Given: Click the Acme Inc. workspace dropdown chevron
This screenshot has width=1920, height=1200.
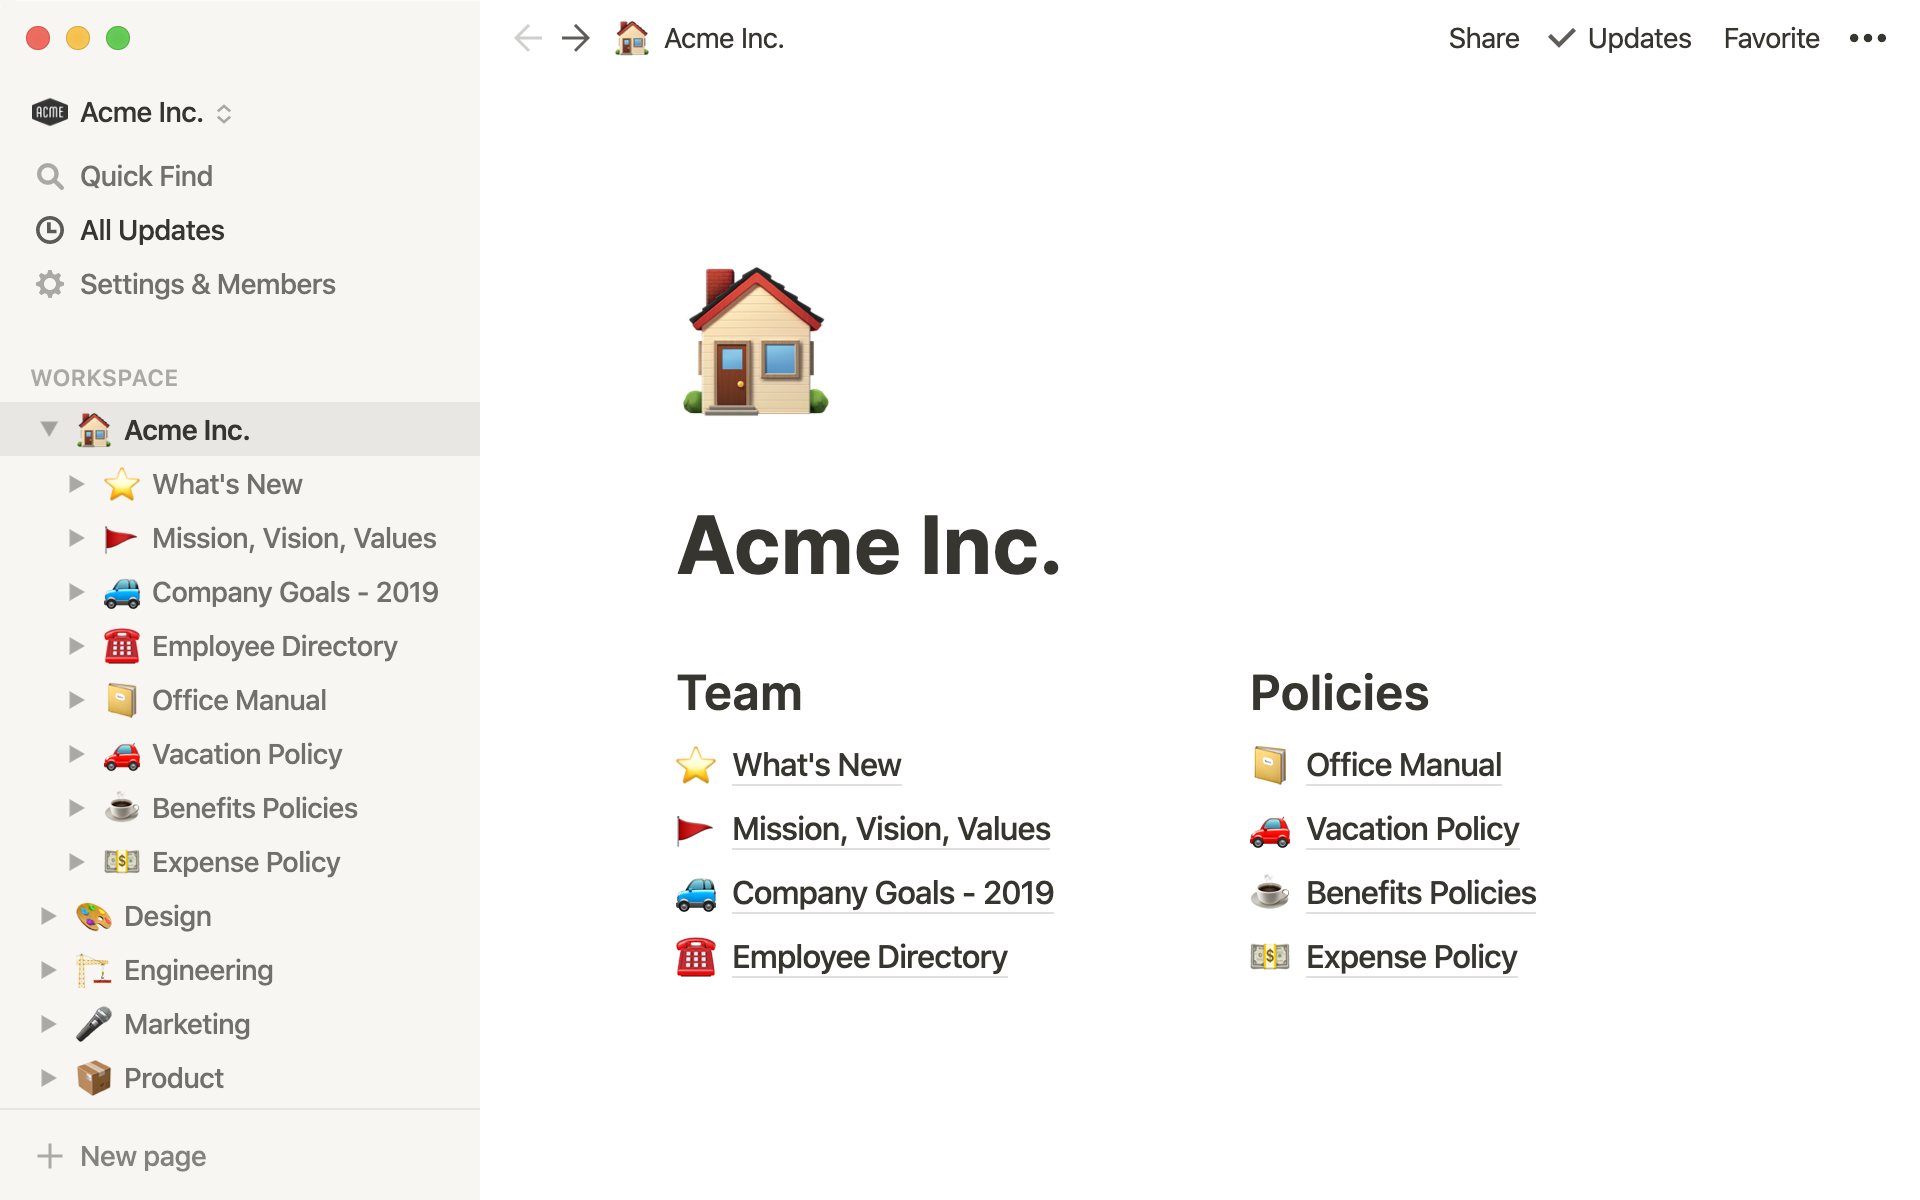Looking at the screenshot, I should pyautogui.click(x=225, y=113).
